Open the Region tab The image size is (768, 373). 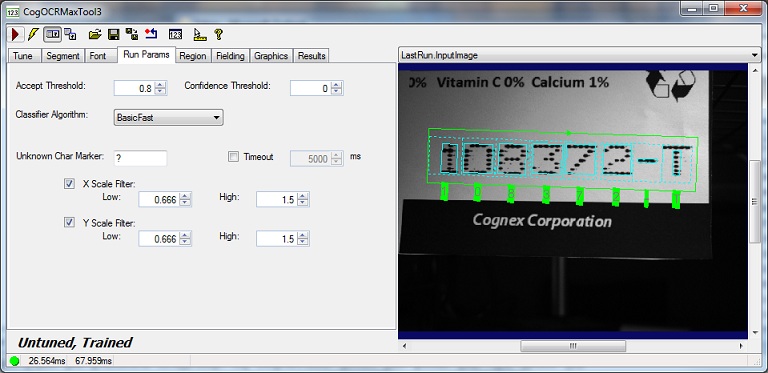pos(192,56)
